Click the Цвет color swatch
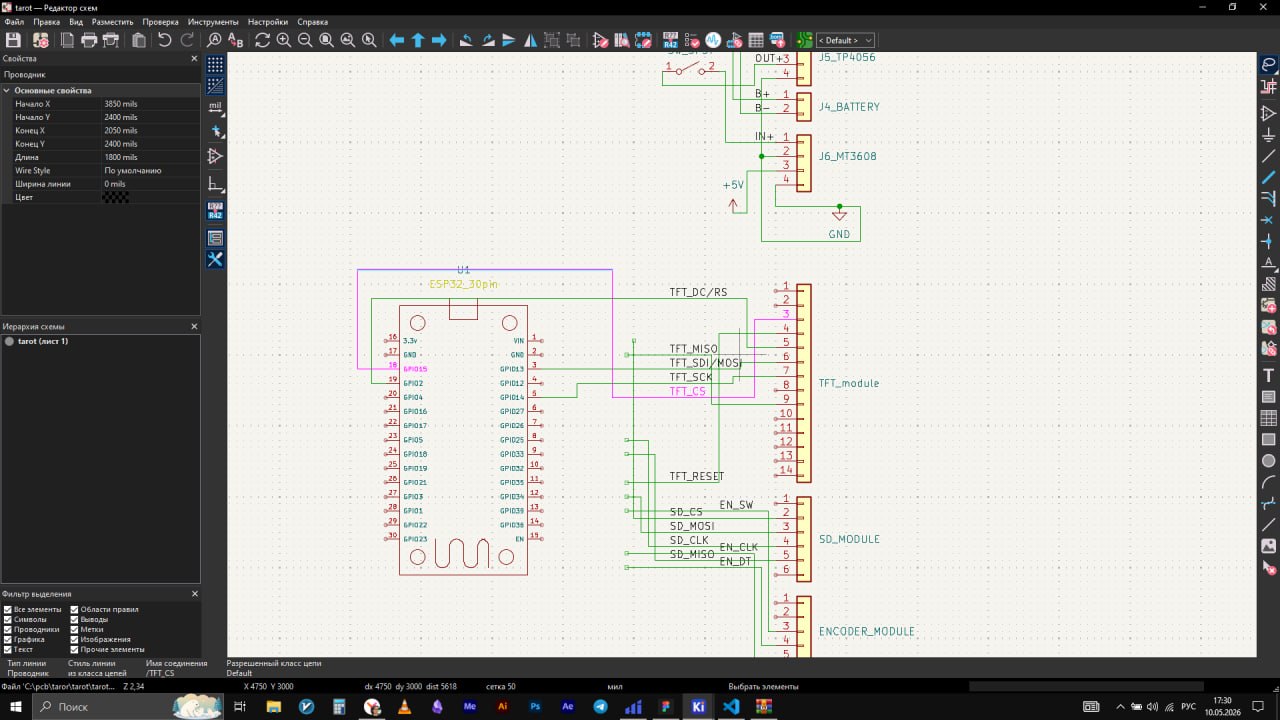 click(x=116, y=198)
